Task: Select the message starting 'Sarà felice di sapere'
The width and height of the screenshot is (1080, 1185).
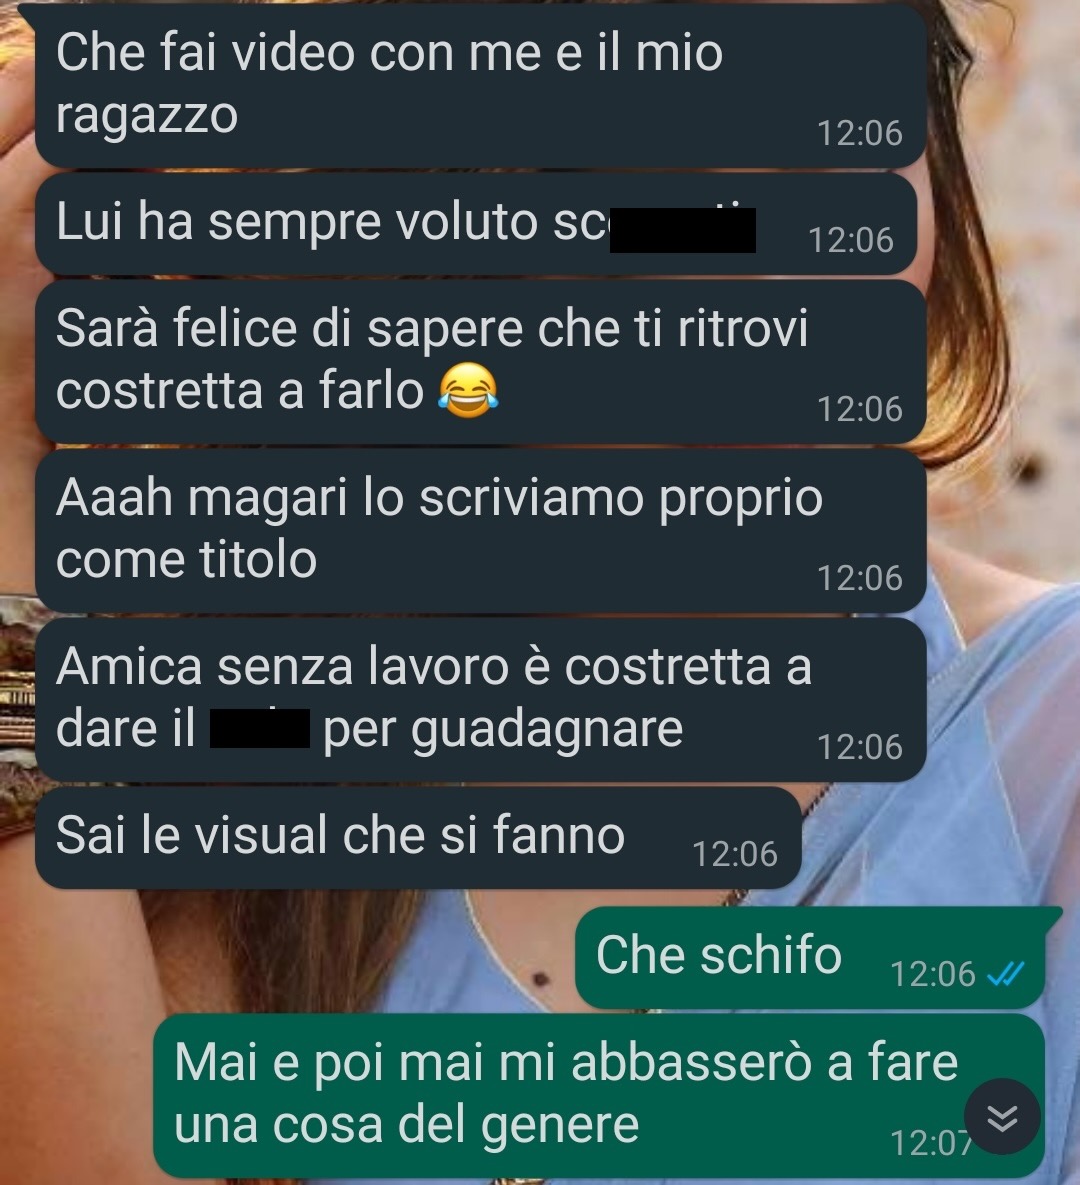Action: [x=481, y=362]
